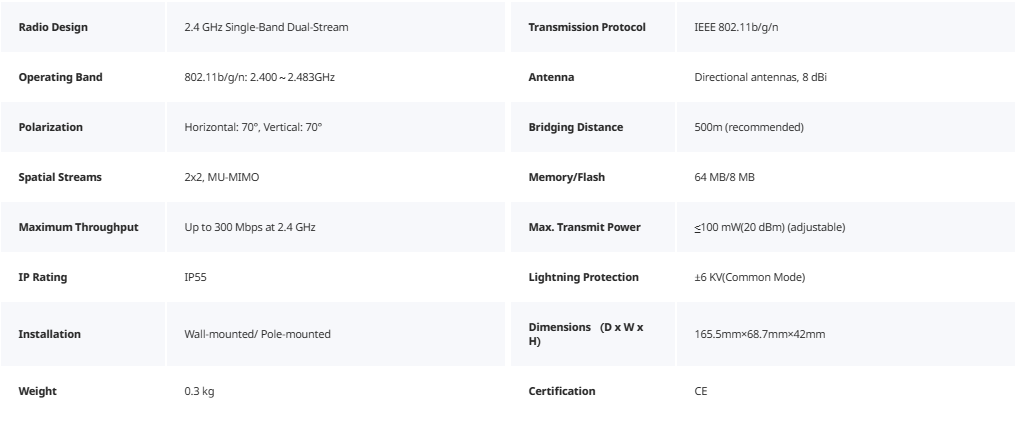
Task: Click the Transmission Protocol label
Action: (586, 27)
